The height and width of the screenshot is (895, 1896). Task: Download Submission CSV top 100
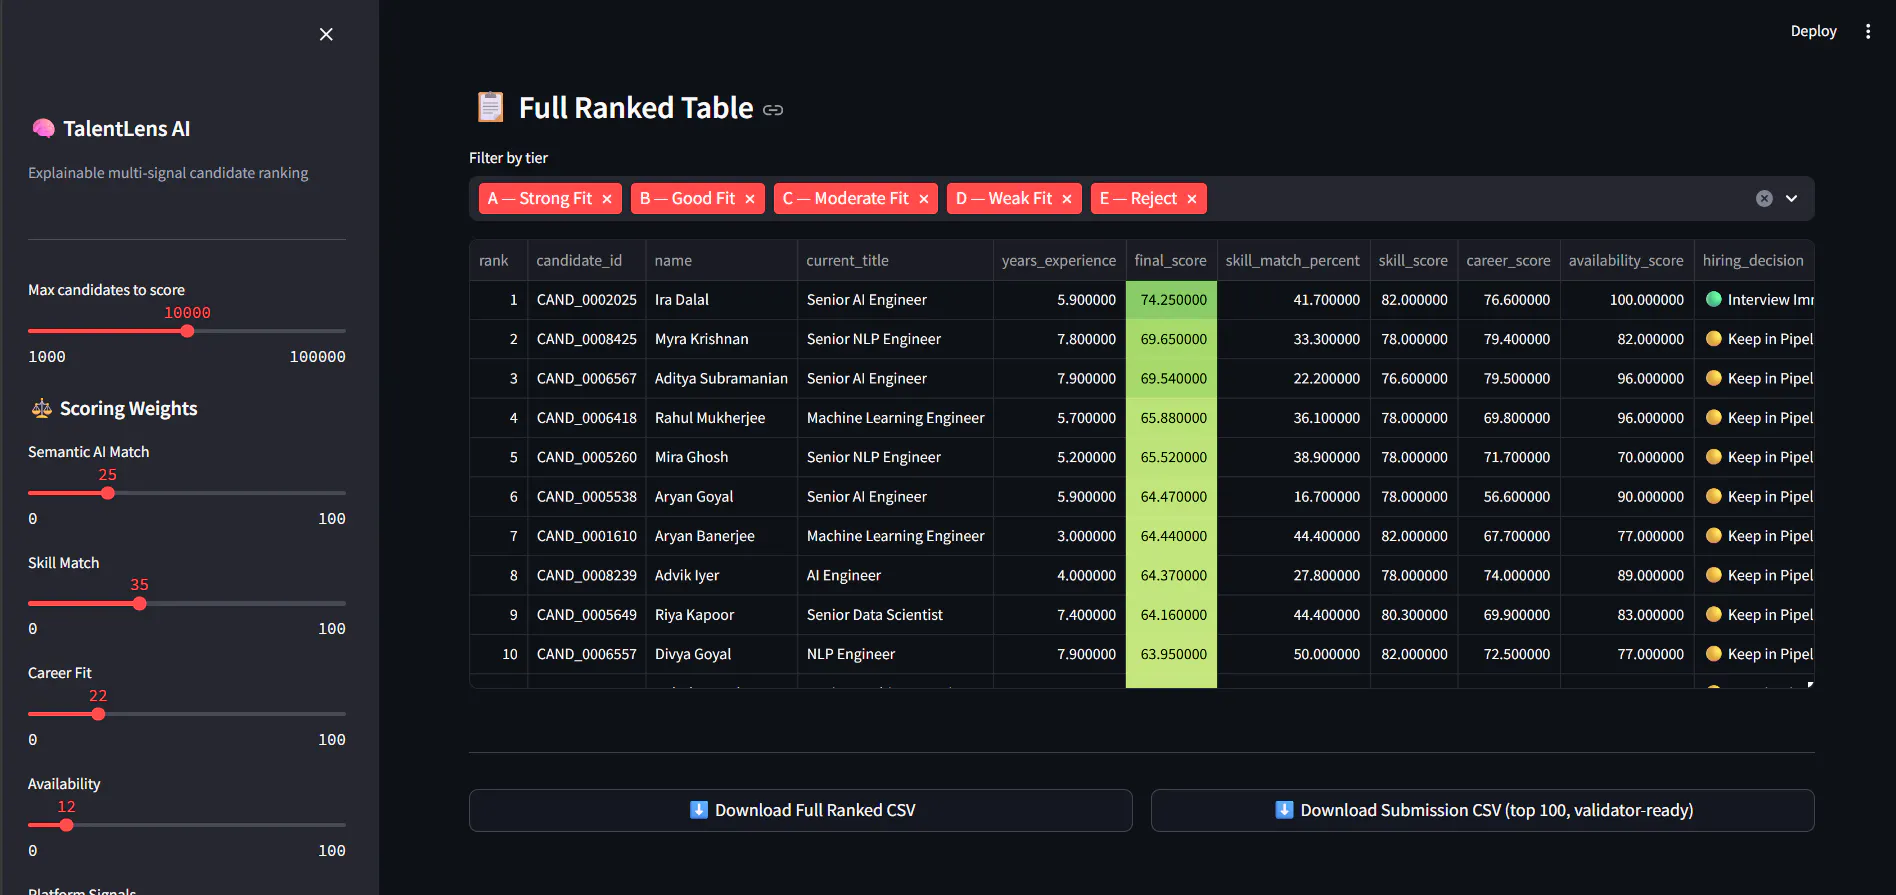[x=1483, y=810]
